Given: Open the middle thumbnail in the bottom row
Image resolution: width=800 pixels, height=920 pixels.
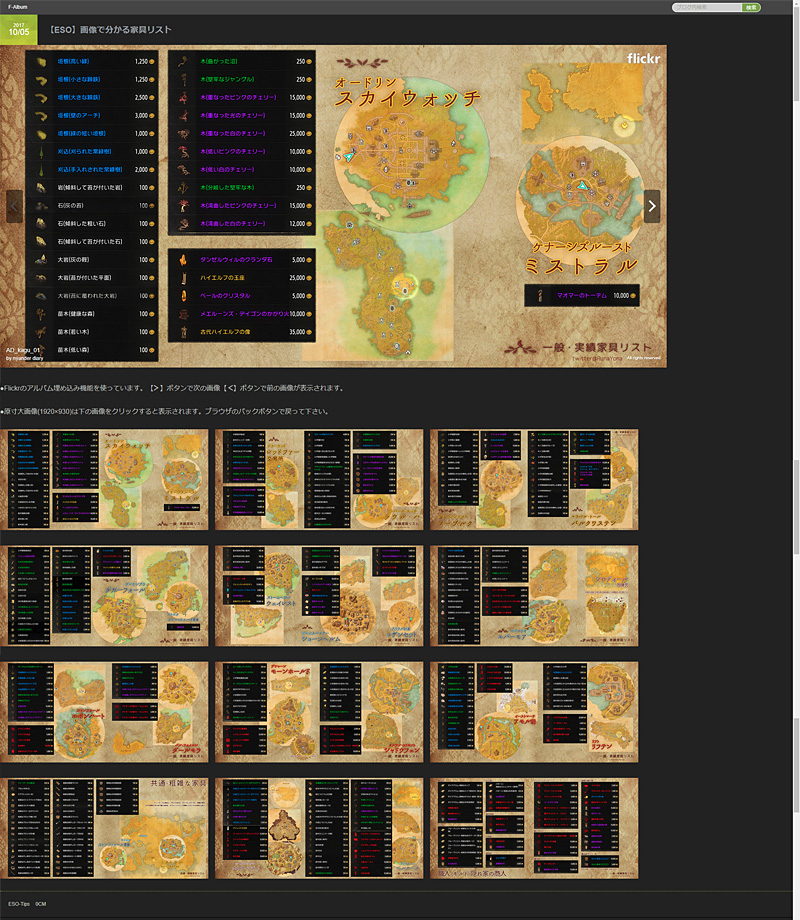Looking at the screenshot, I should tap(319, 828).
